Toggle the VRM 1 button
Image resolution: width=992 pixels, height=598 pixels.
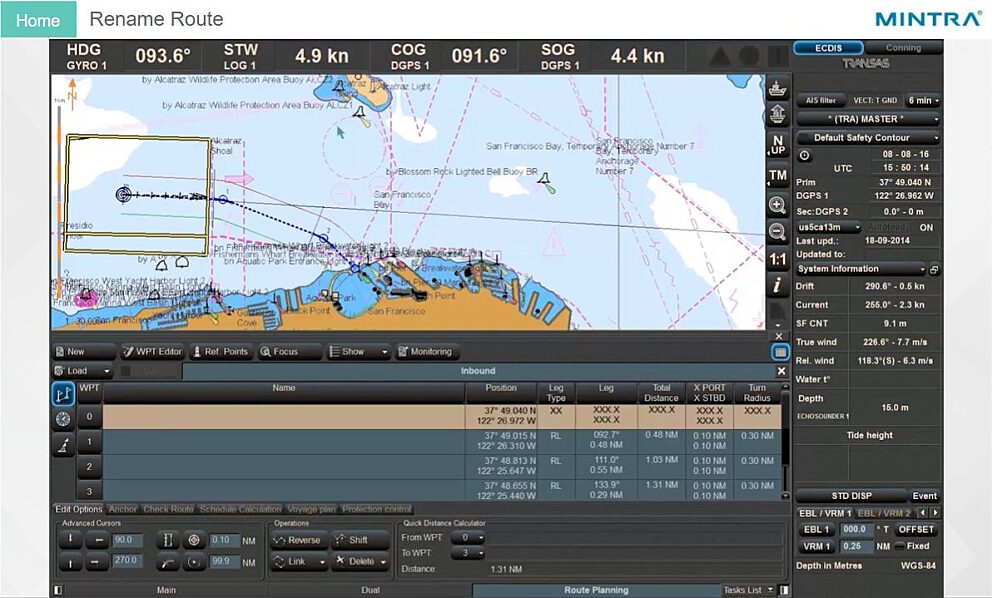816,546
